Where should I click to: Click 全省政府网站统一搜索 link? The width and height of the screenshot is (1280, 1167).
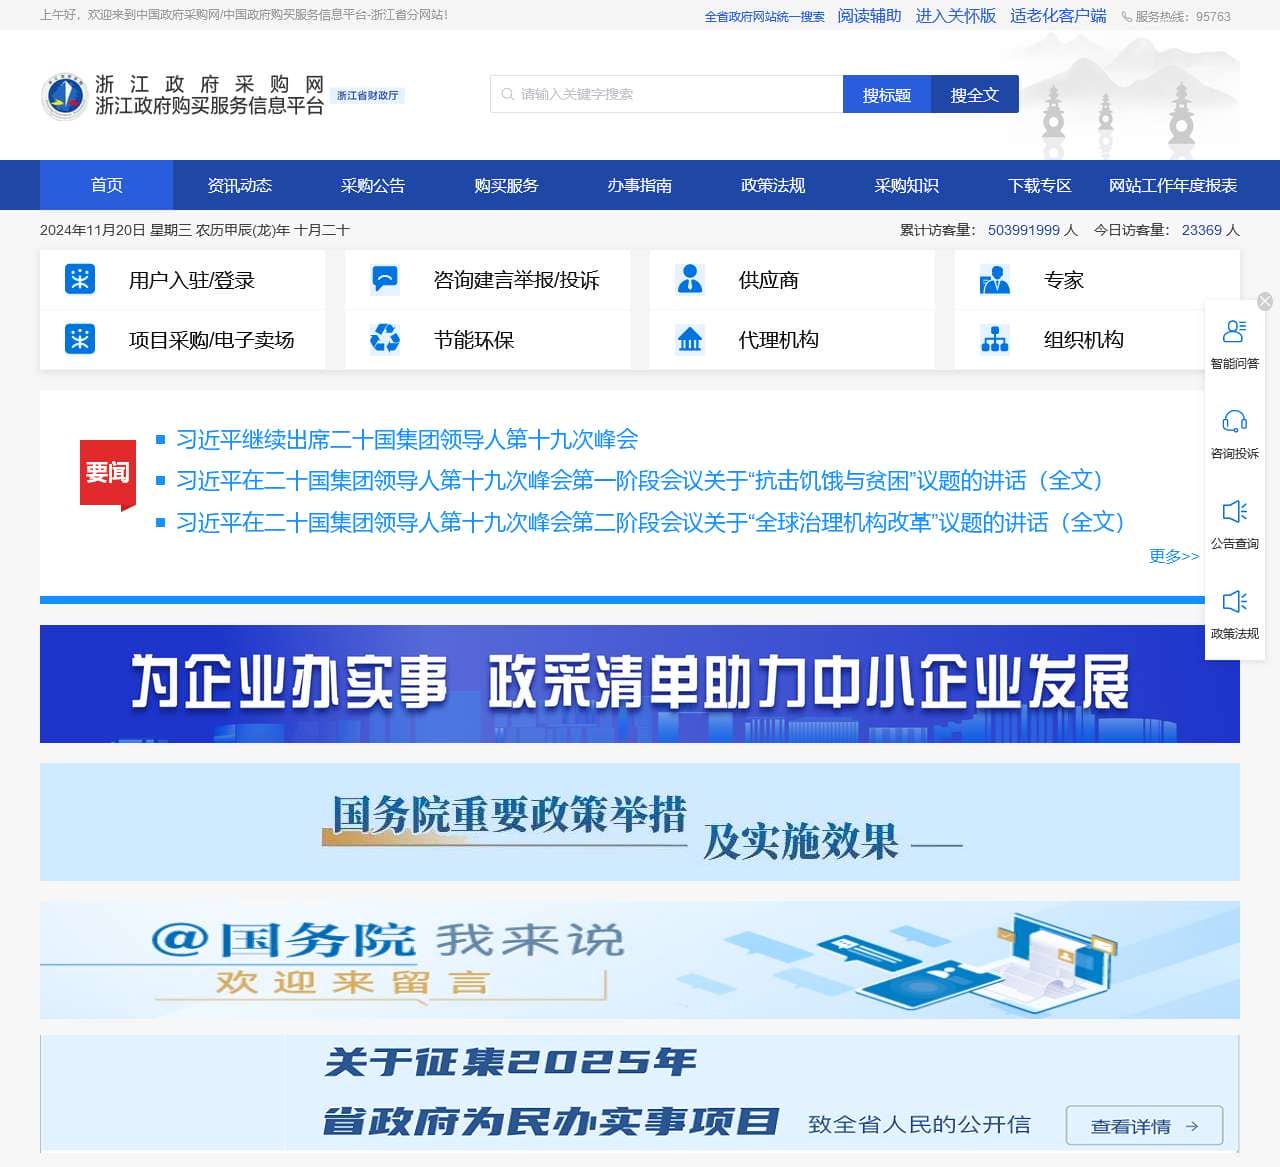coord(765,16)
